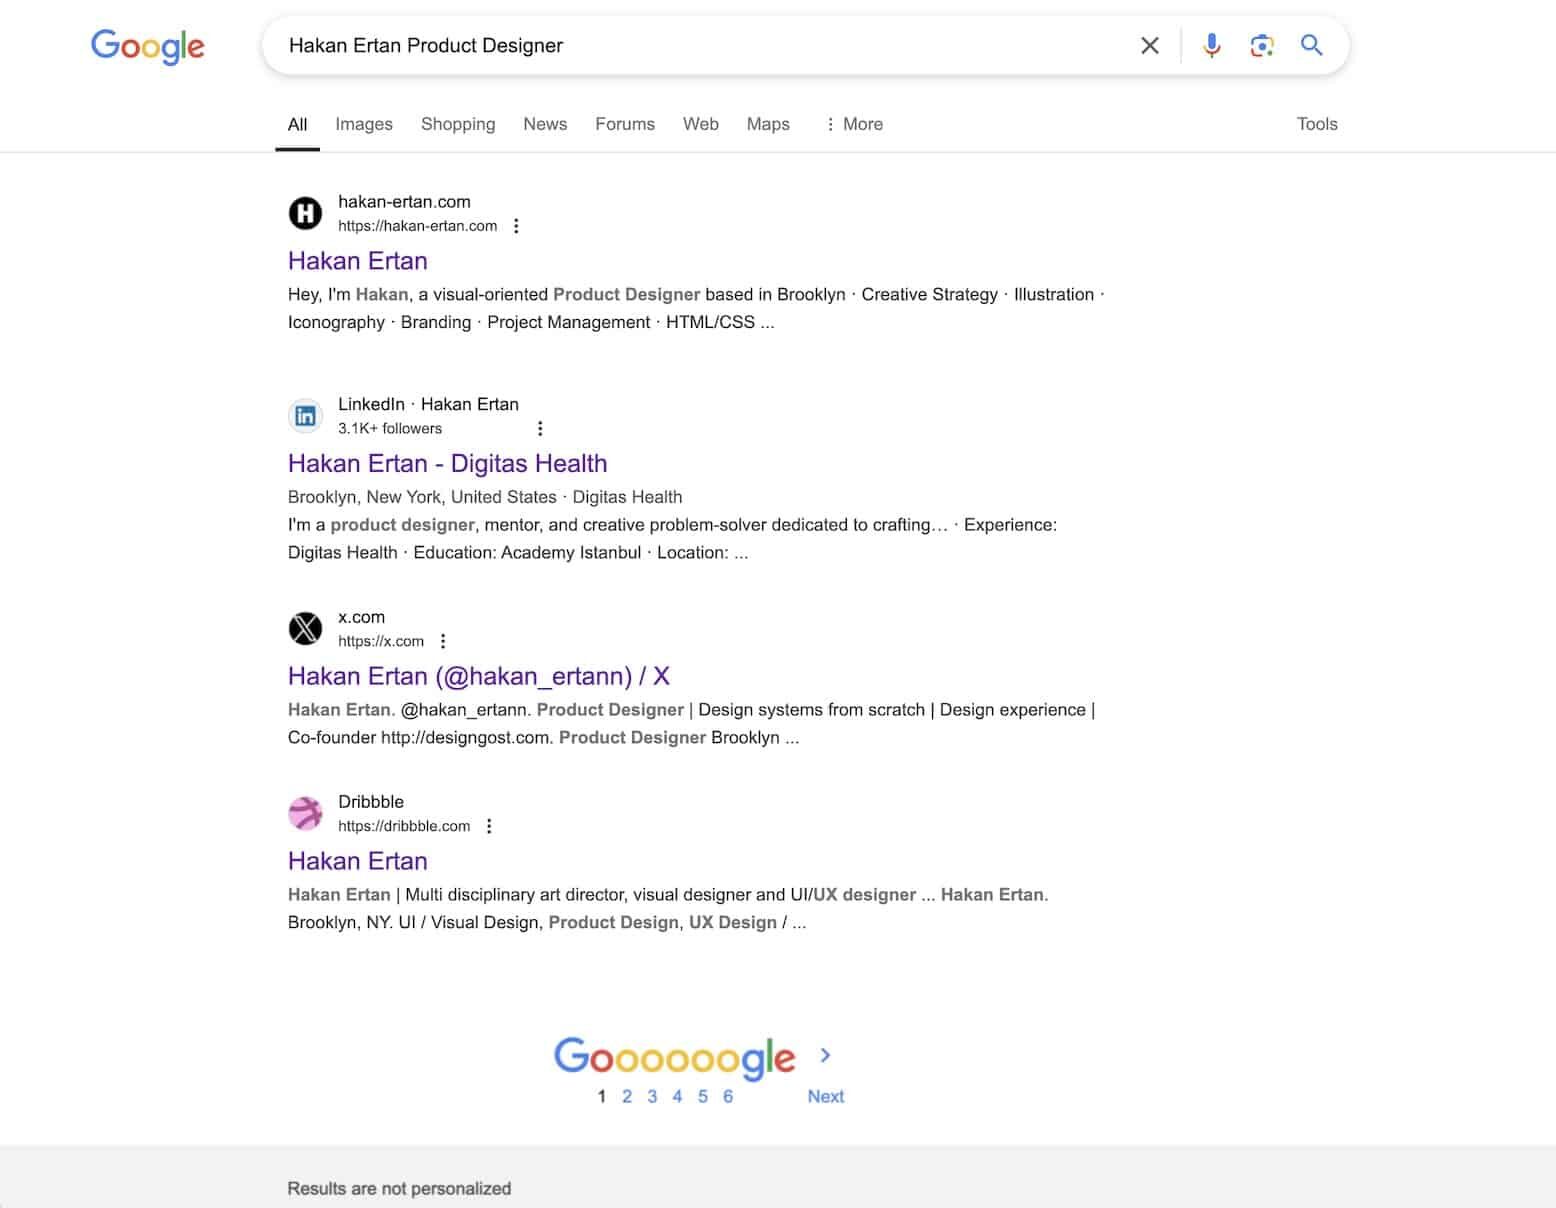Click the hakan-ertan.com site favicon

(305, 213)
